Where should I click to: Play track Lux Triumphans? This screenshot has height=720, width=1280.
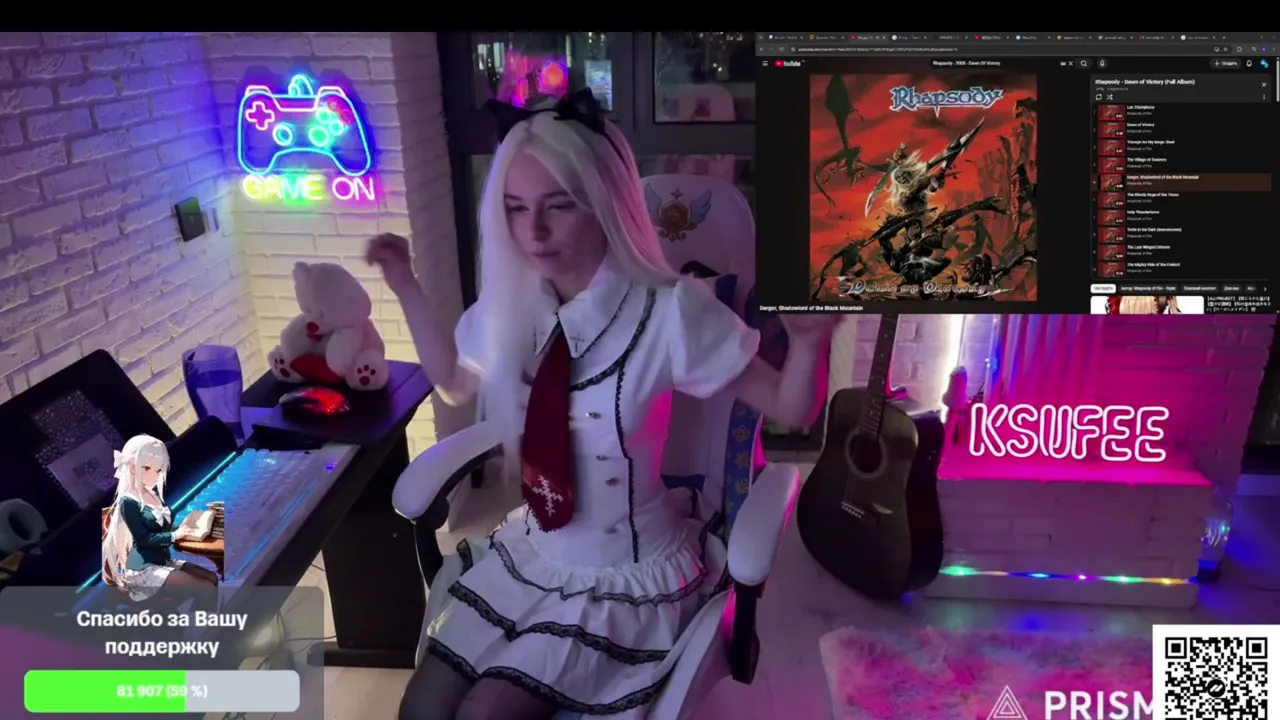coord(1181,112)
